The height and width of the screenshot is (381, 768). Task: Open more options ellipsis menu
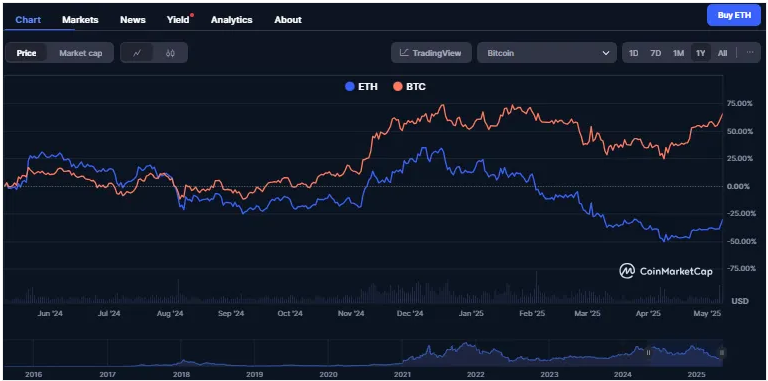pyautogui.click(x=750, y=52)
